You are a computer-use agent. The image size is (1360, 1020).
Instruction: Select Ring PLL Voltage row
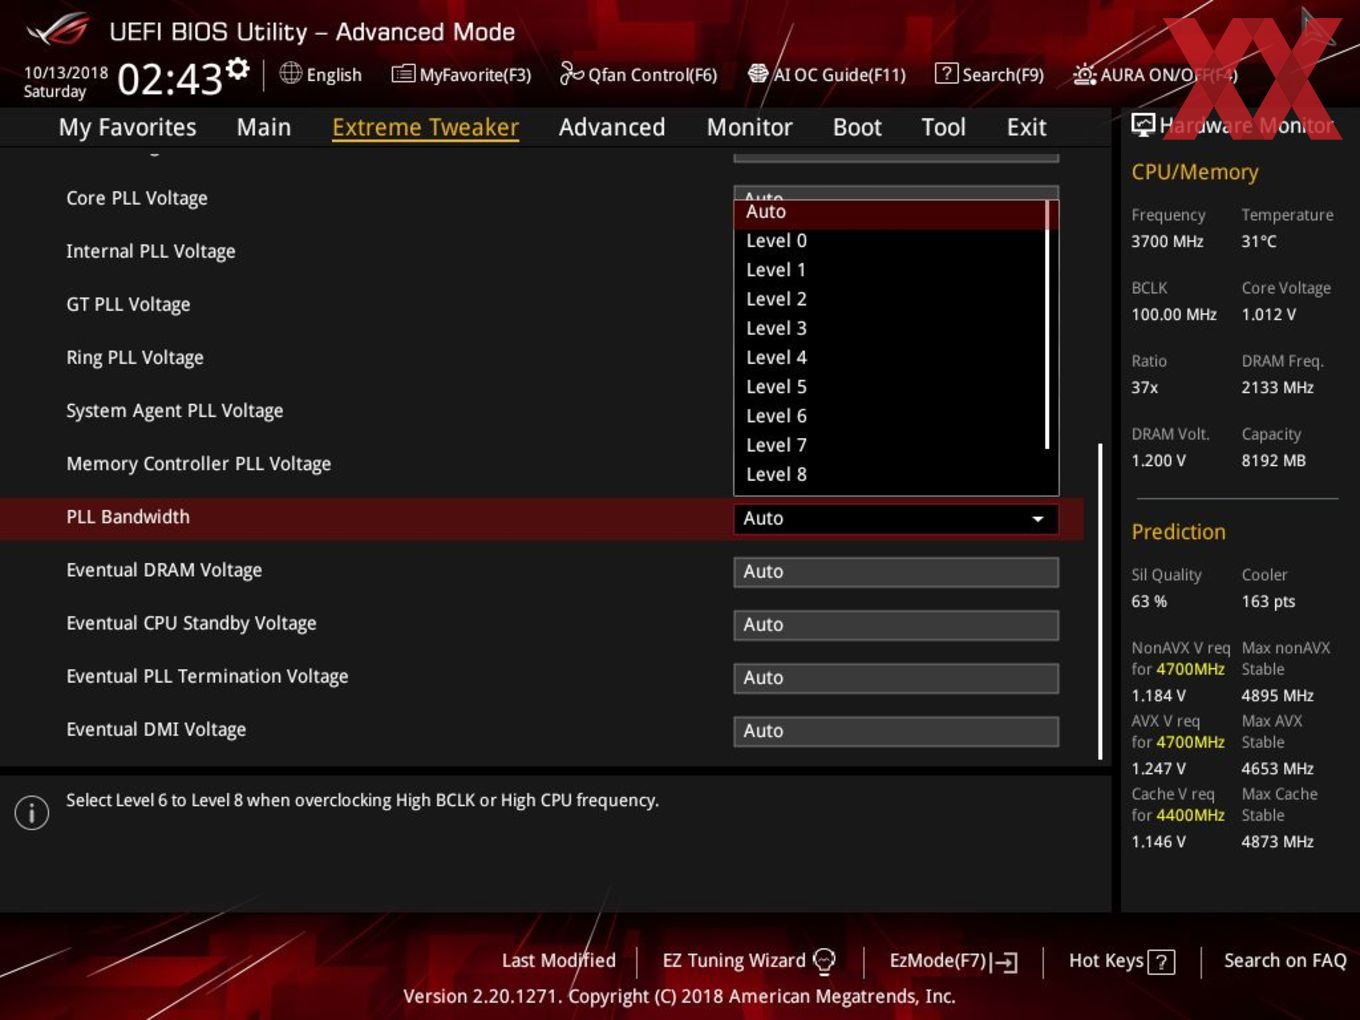coord(135,357)
